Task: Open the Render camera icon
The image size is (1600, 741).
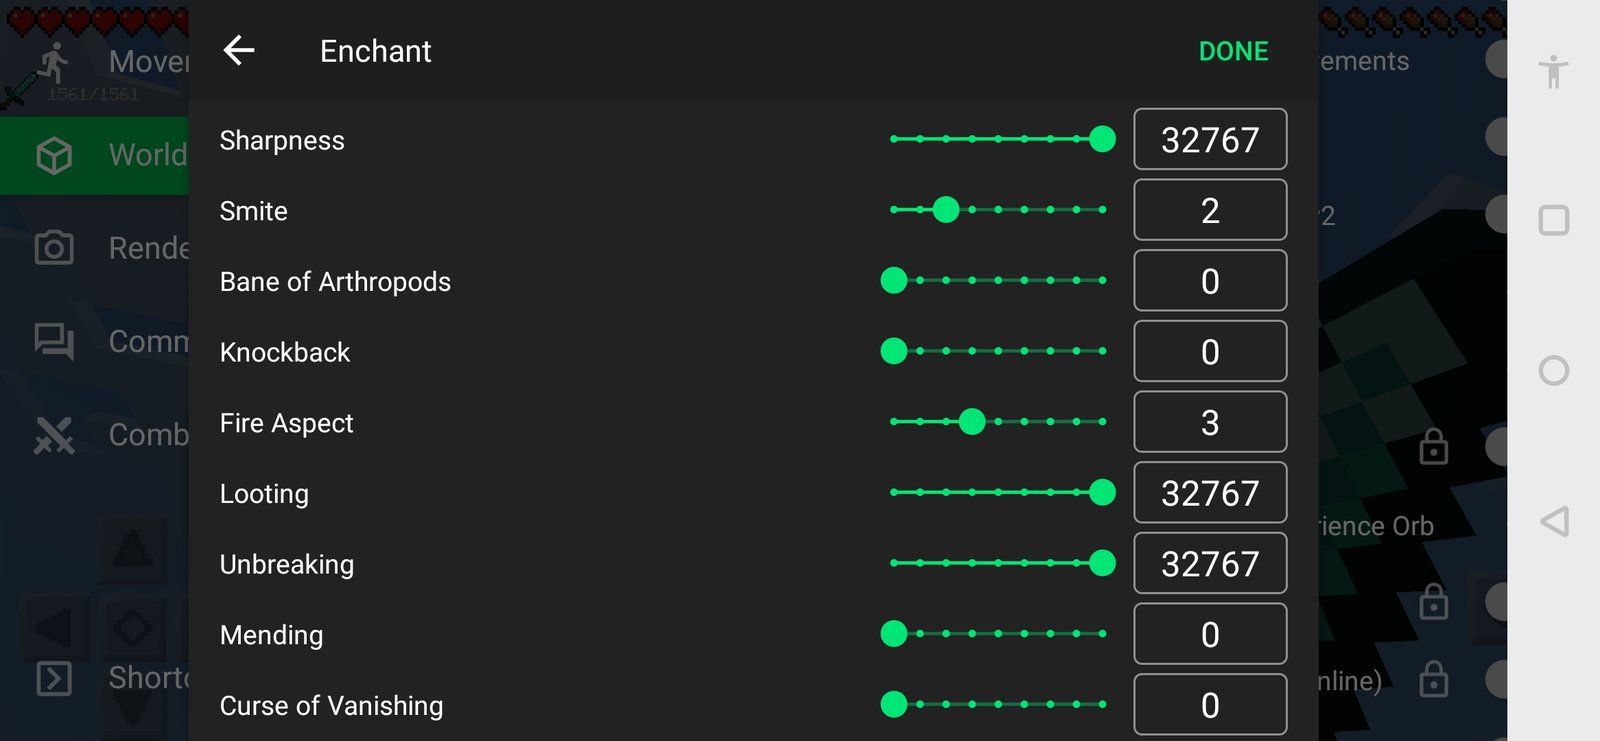Action: click(x=54, y=248)
